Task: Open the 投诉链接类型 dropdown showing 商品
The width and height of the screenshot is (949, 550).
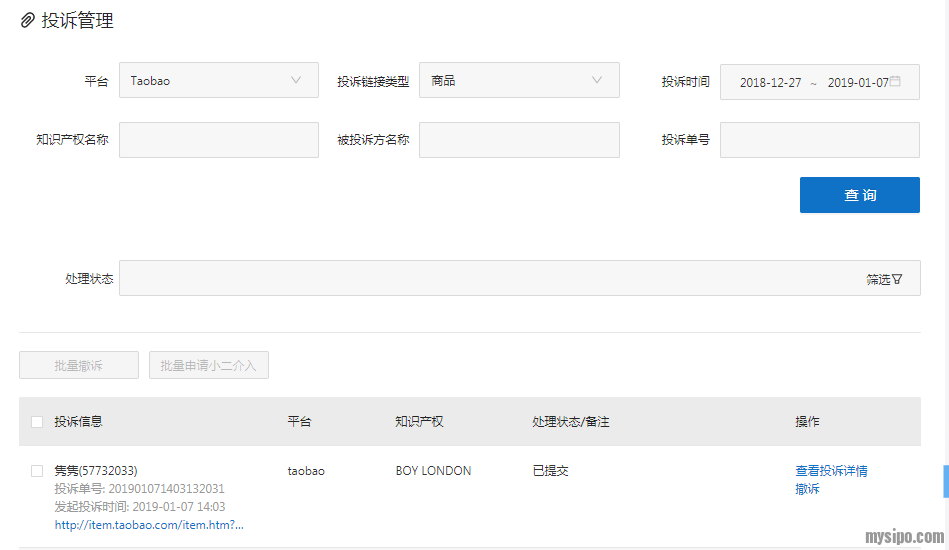Action: click(x=519, y=81)
